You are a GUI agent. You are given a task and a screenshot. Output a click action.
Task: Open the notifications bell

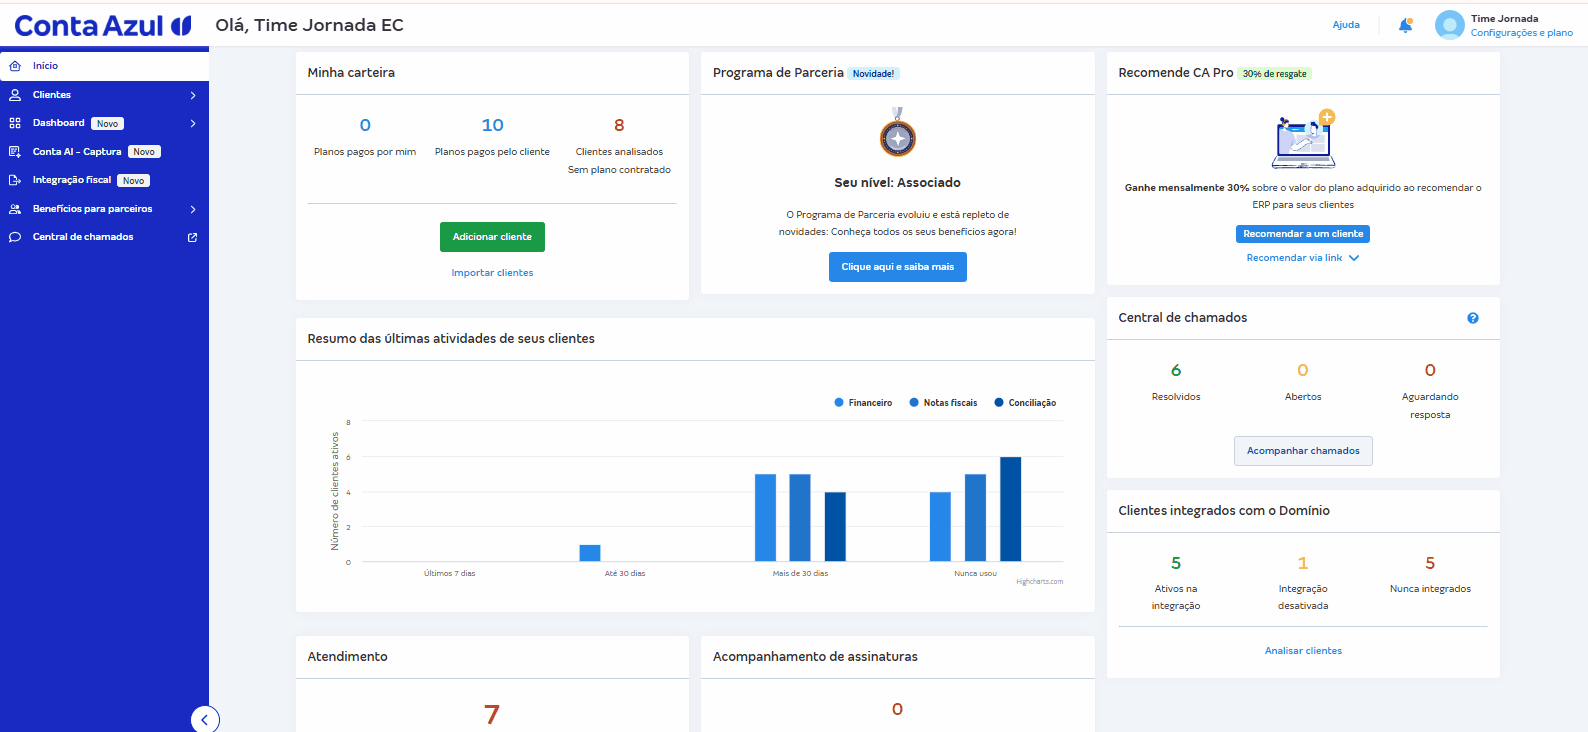point(1405,25)
